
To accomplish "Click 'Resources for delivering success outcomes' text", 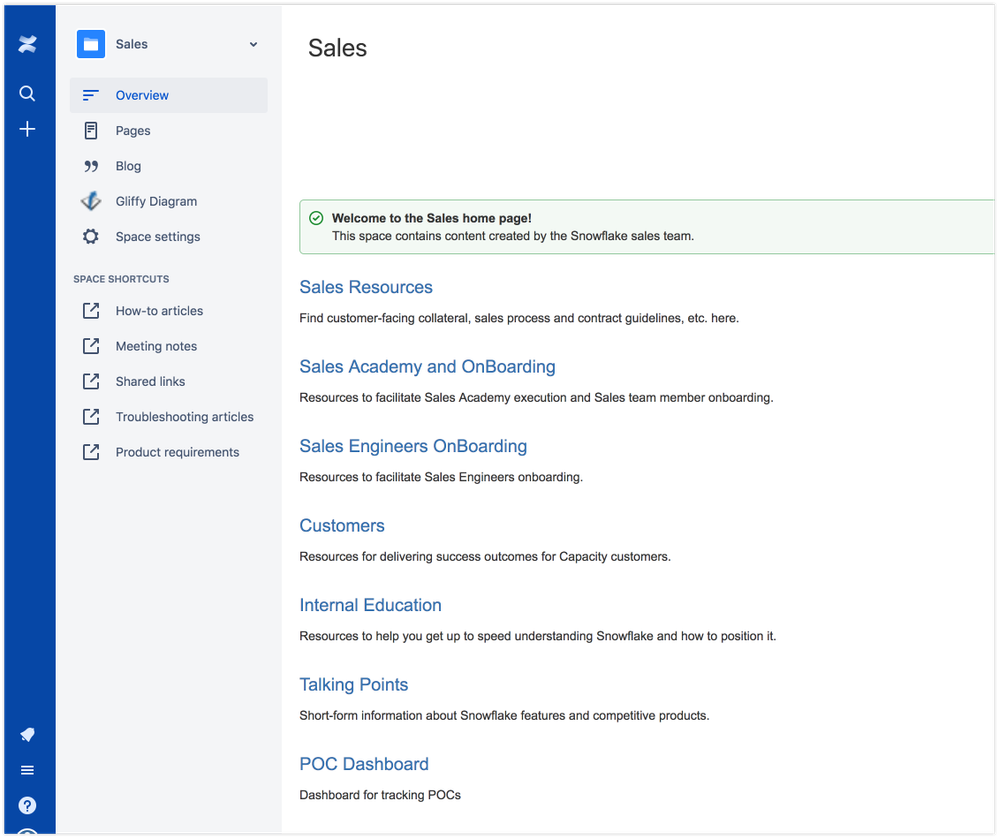I will (485, 557).
